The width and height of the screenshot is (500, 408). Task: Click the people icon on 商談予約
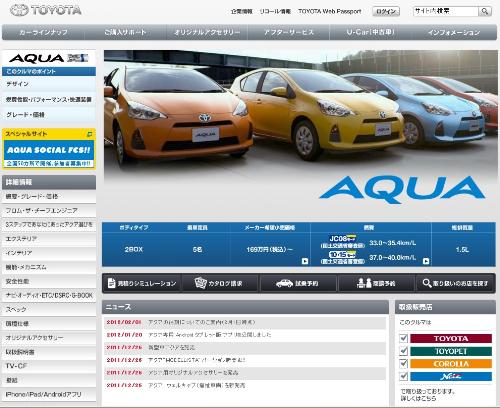364,283
